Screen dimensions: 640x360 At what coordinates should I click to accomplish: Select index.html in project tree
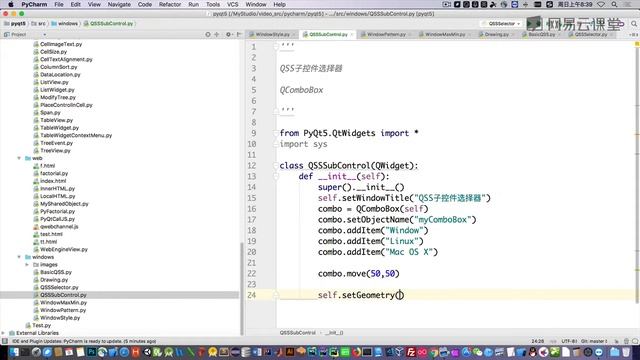[53, 181]
